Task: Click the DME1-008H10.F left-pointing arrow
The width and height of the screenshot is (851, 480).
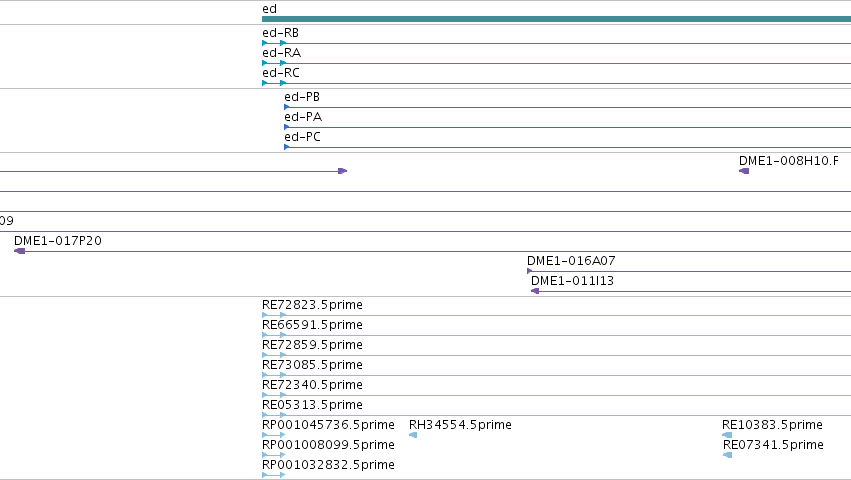Action: tap(744, 171)
